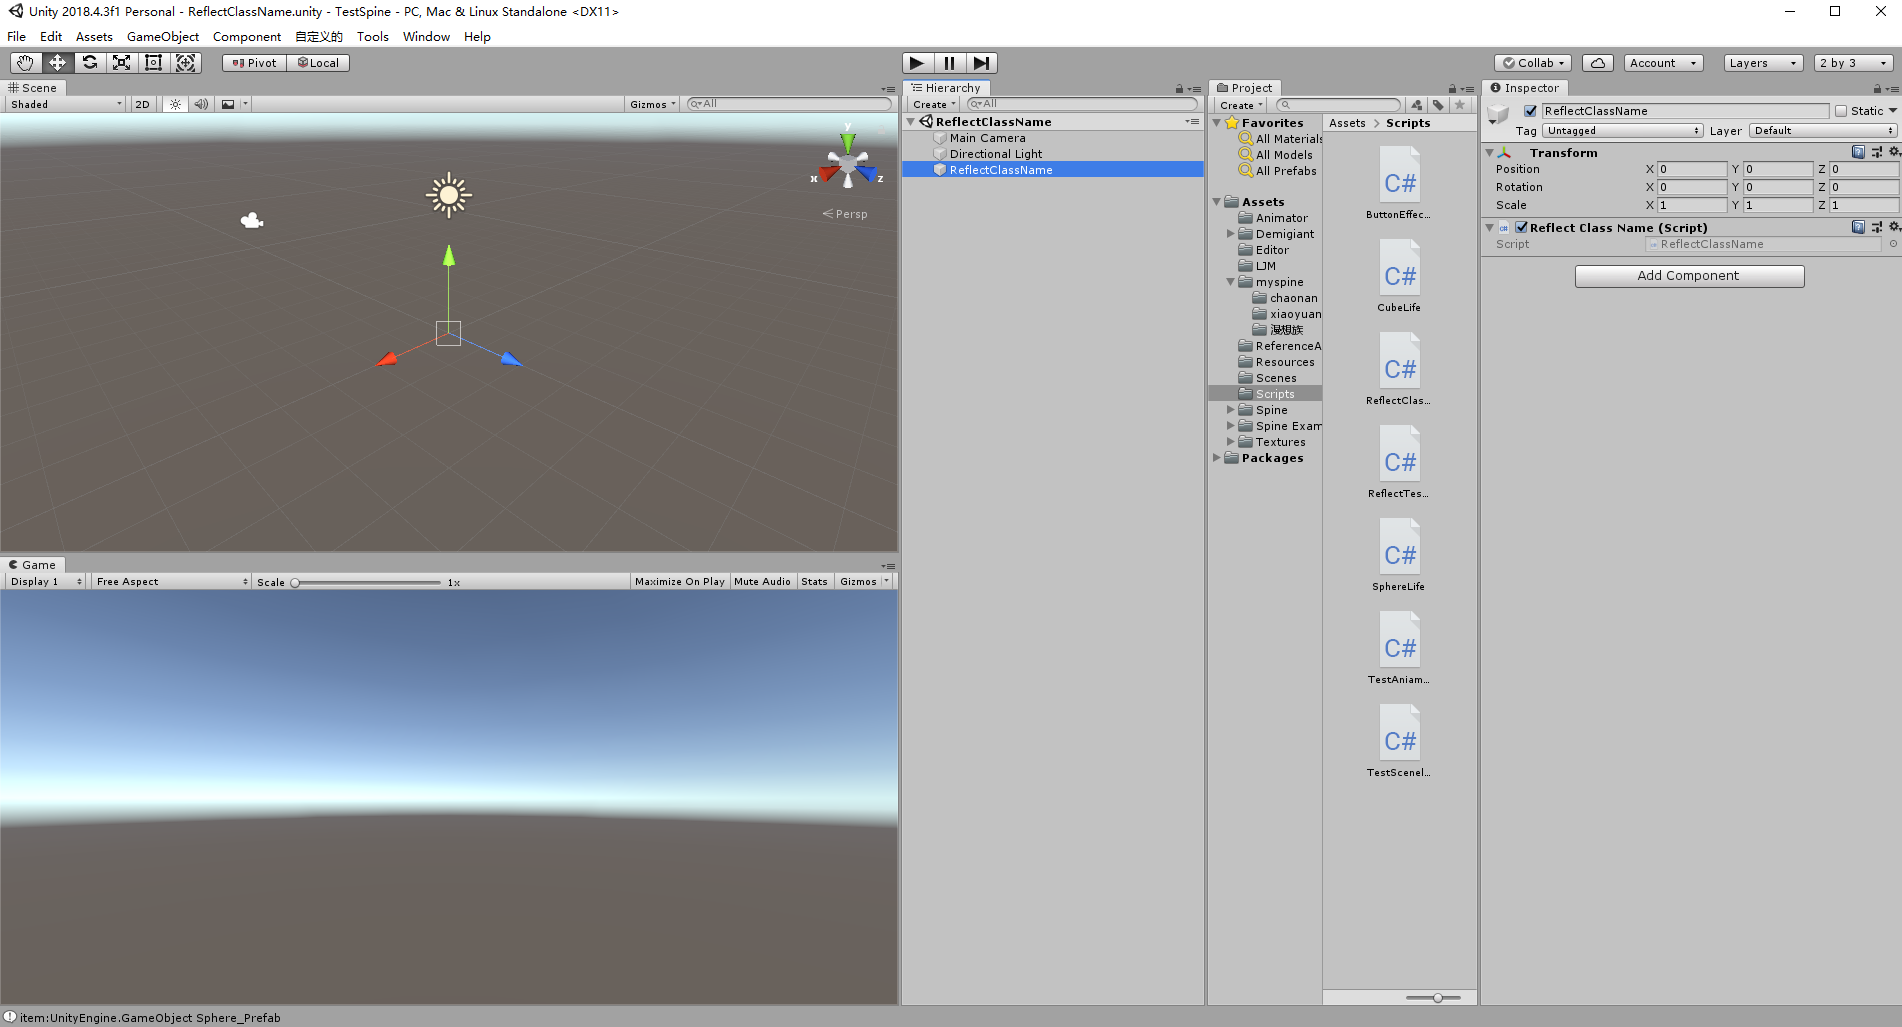This screenshot has width=1902, height=1027.
Task: Toggle Mute Audio in Game view
Action: coord(762,581)
